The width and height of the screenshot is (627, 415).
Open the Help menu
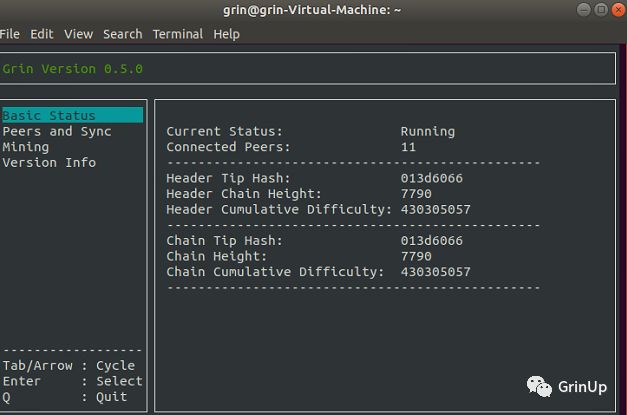tap(226, 34)
